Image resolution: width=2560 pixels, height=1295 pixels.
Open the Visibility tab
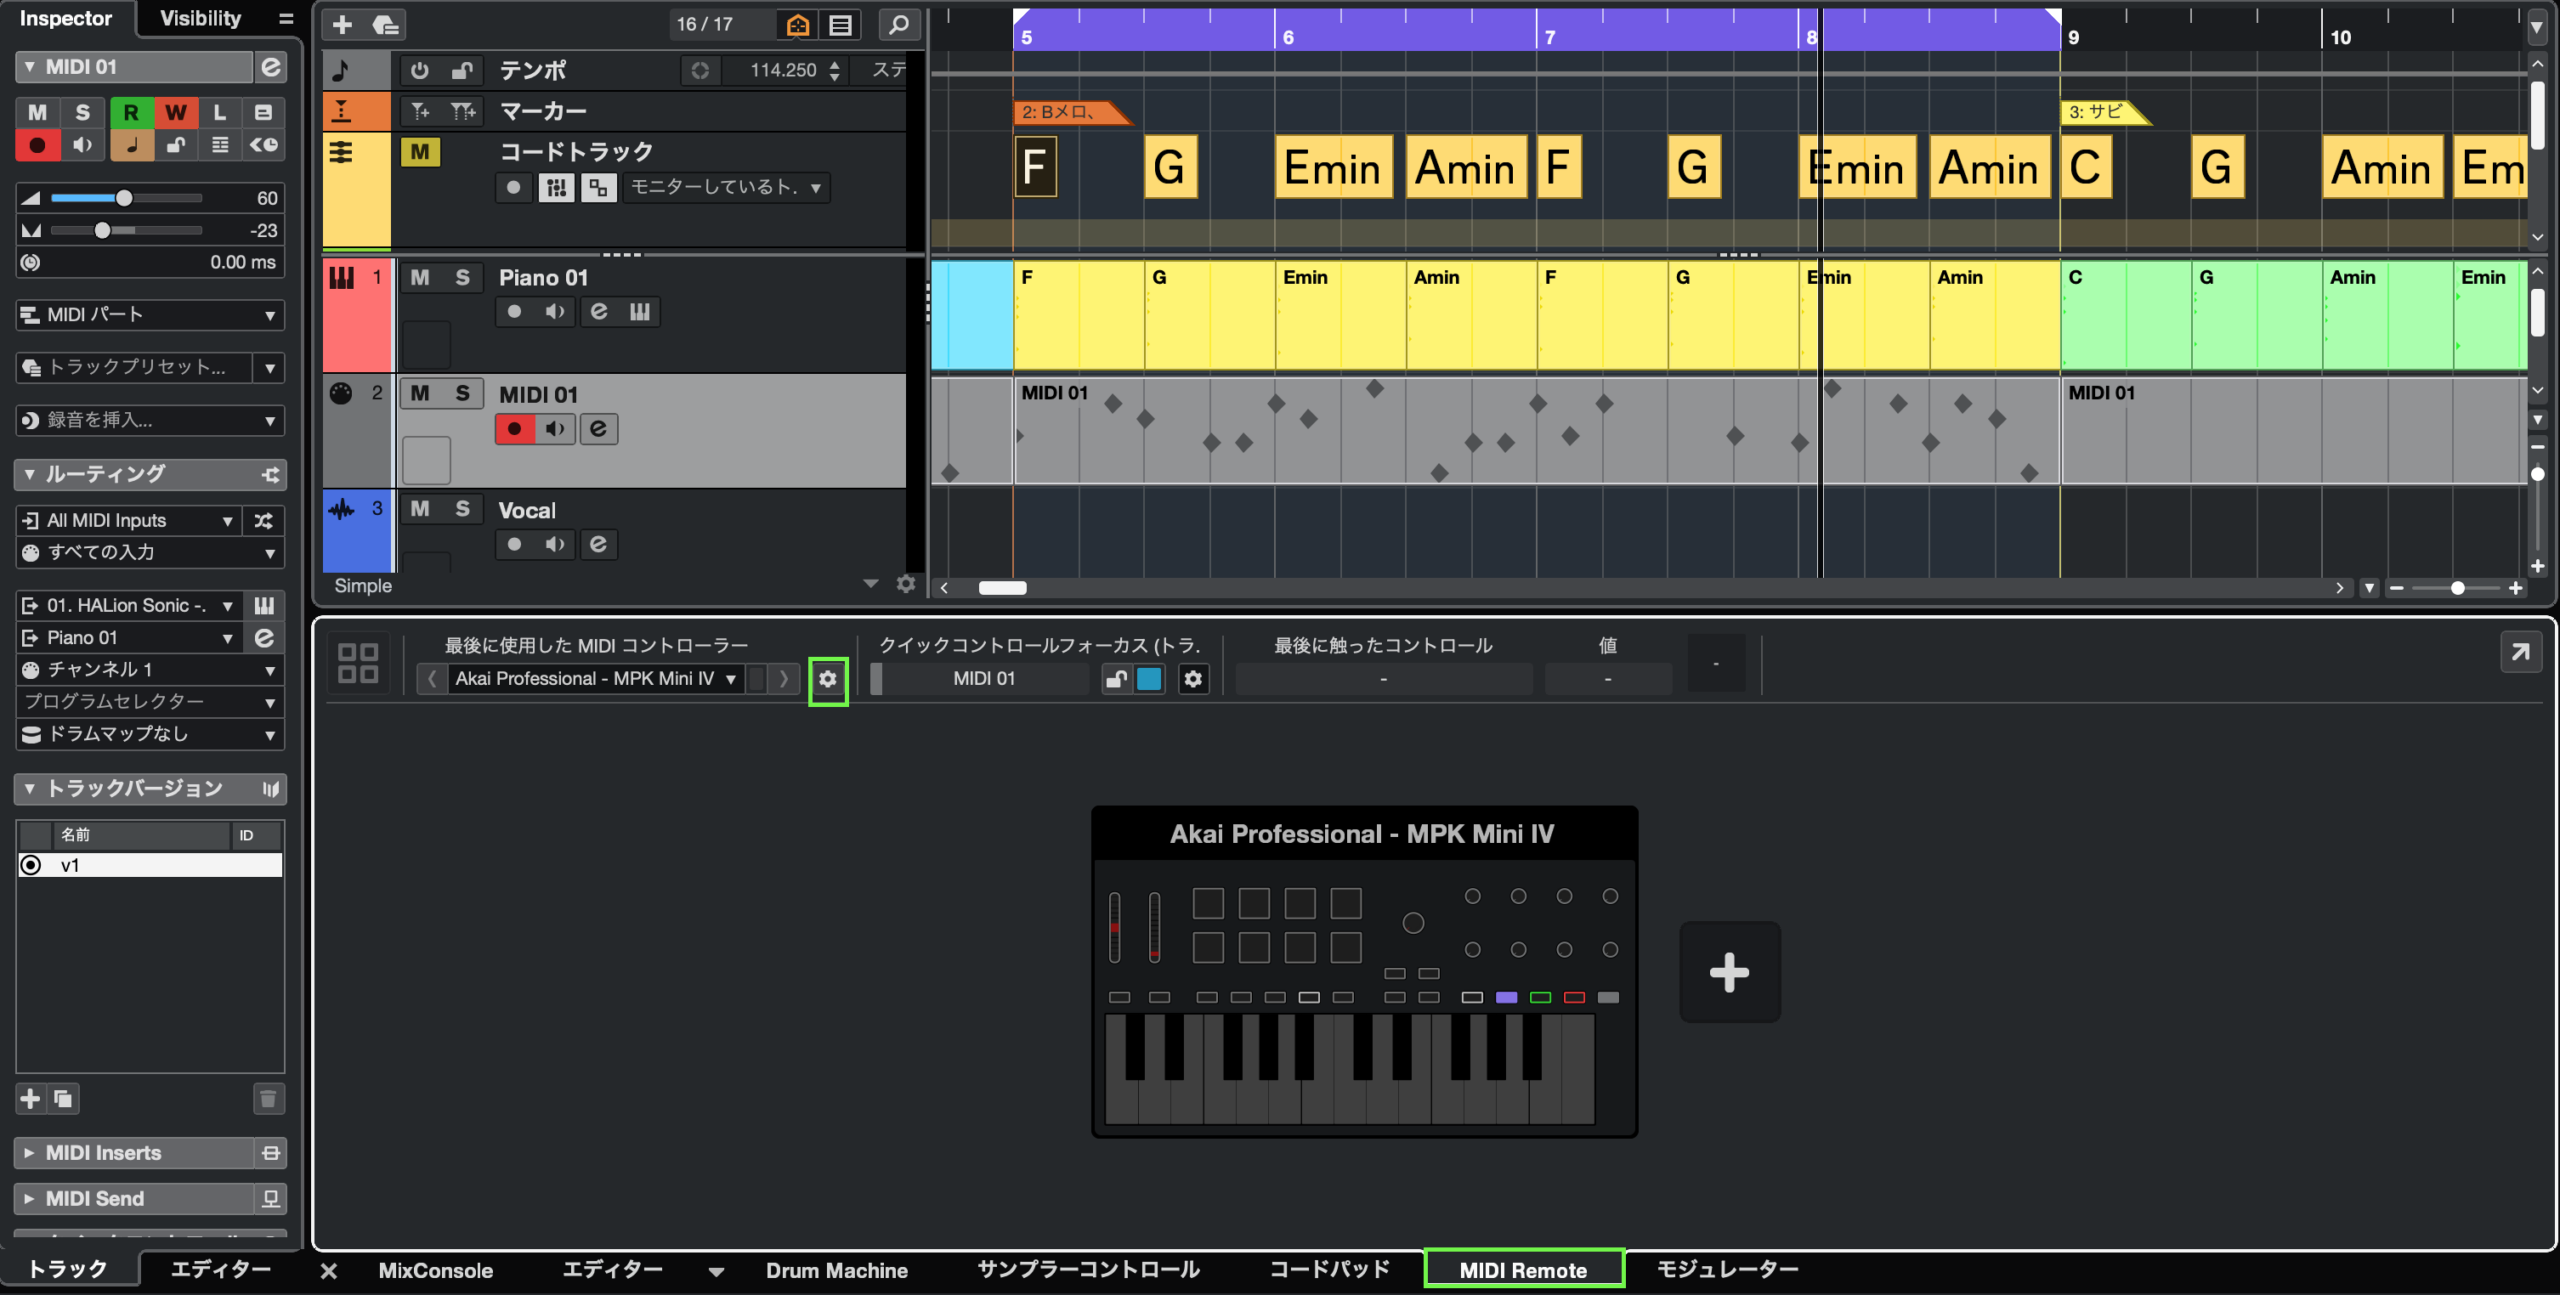coord(200,18)
